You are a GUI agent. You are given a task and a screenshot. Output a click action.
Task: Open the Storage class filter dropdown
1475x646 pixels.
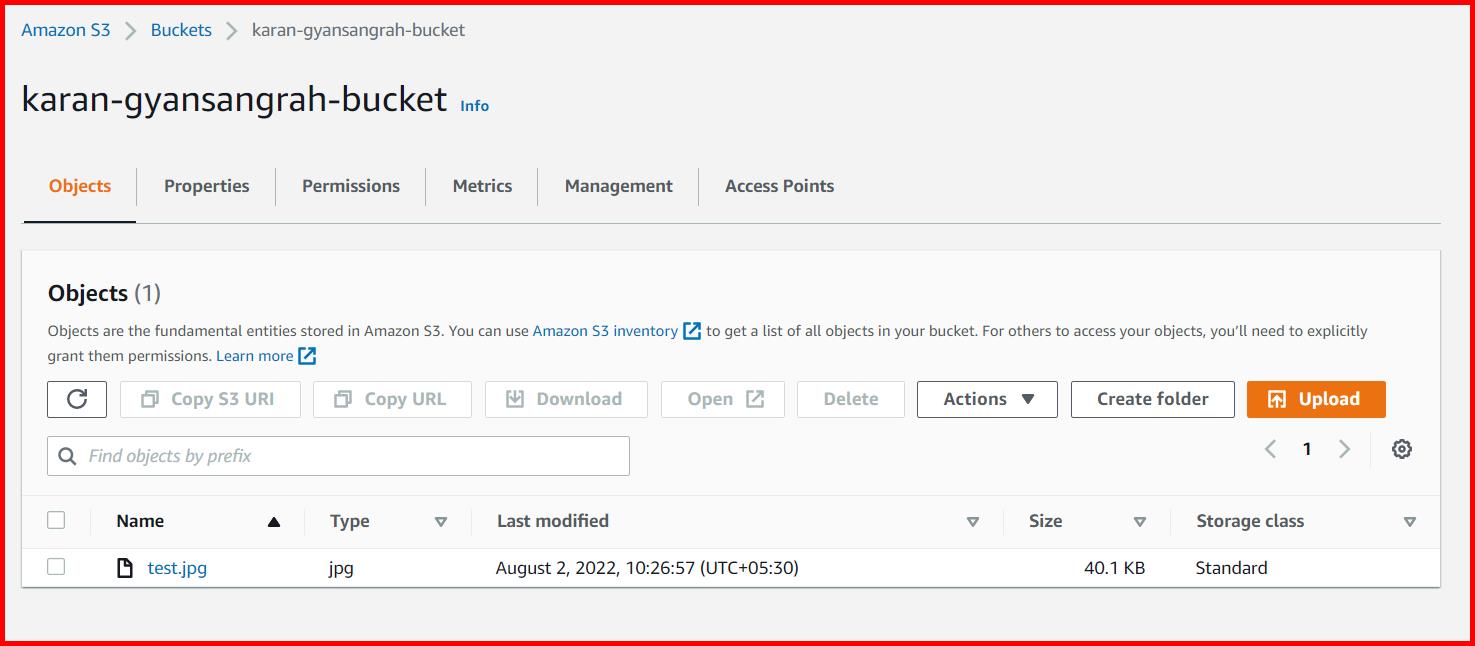pos(1411,521)
